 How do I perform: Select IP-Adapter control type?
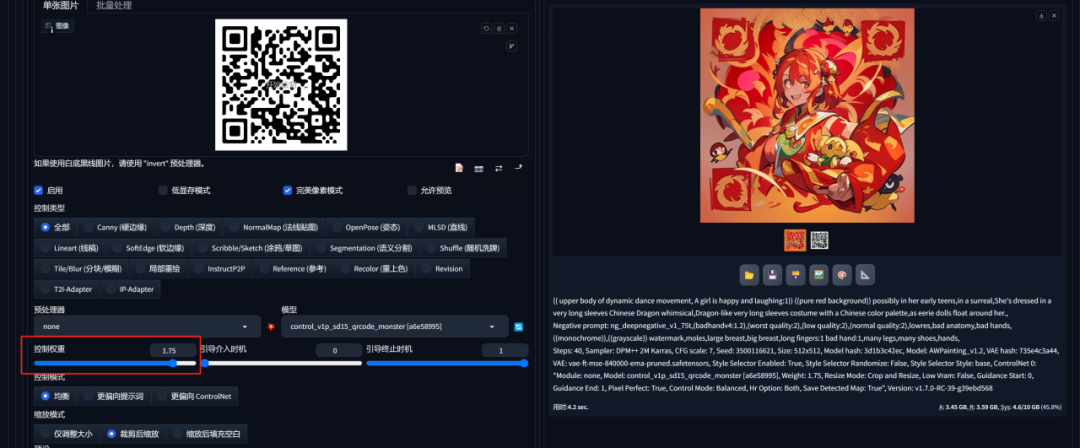(130, 289)
